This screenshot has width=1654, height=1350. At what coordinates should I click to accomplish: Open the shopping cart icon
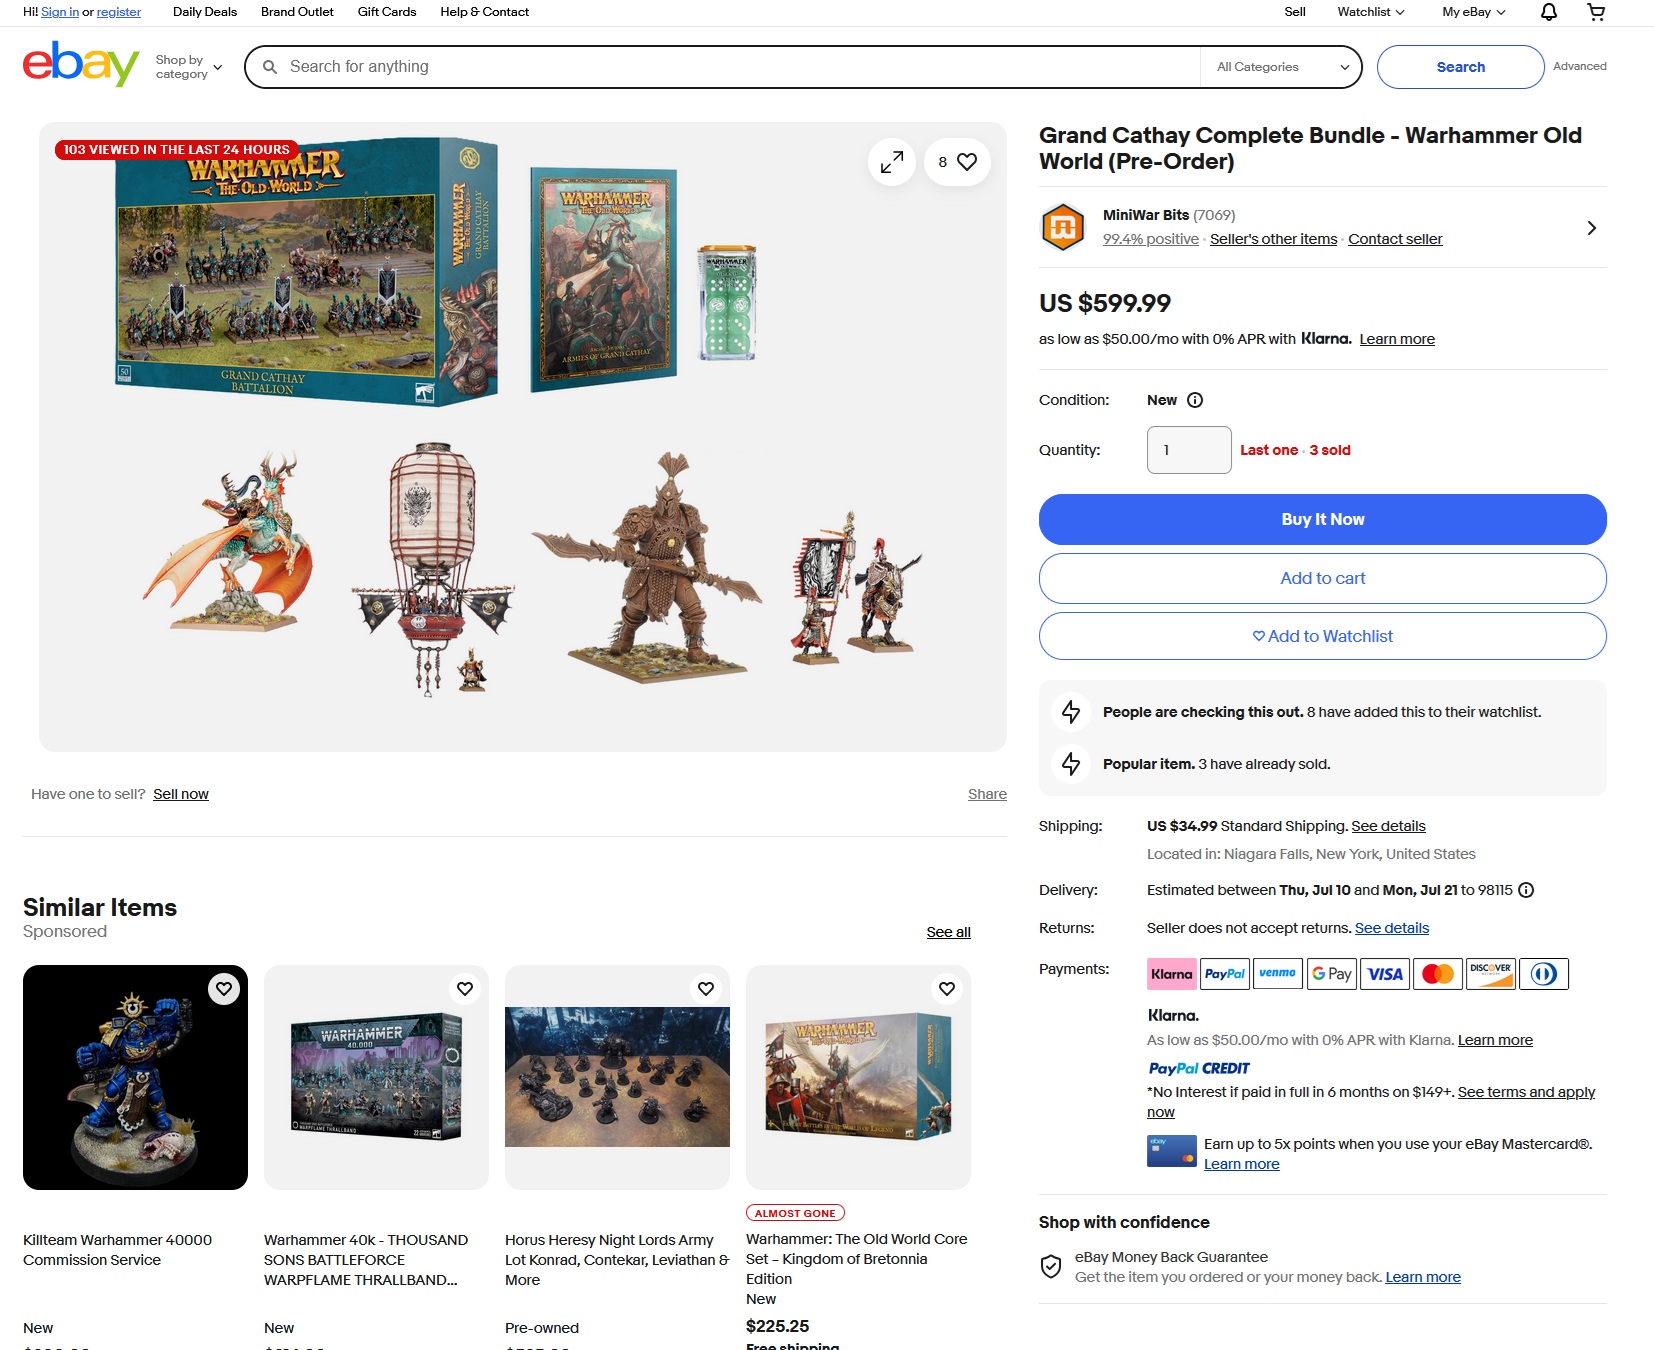pos(1596,12)
